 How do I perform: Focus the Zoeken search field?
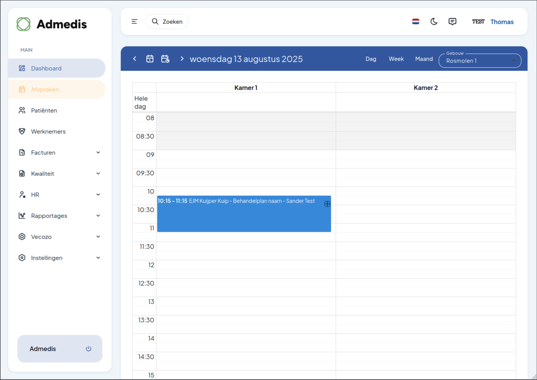(x=167, y=22)
